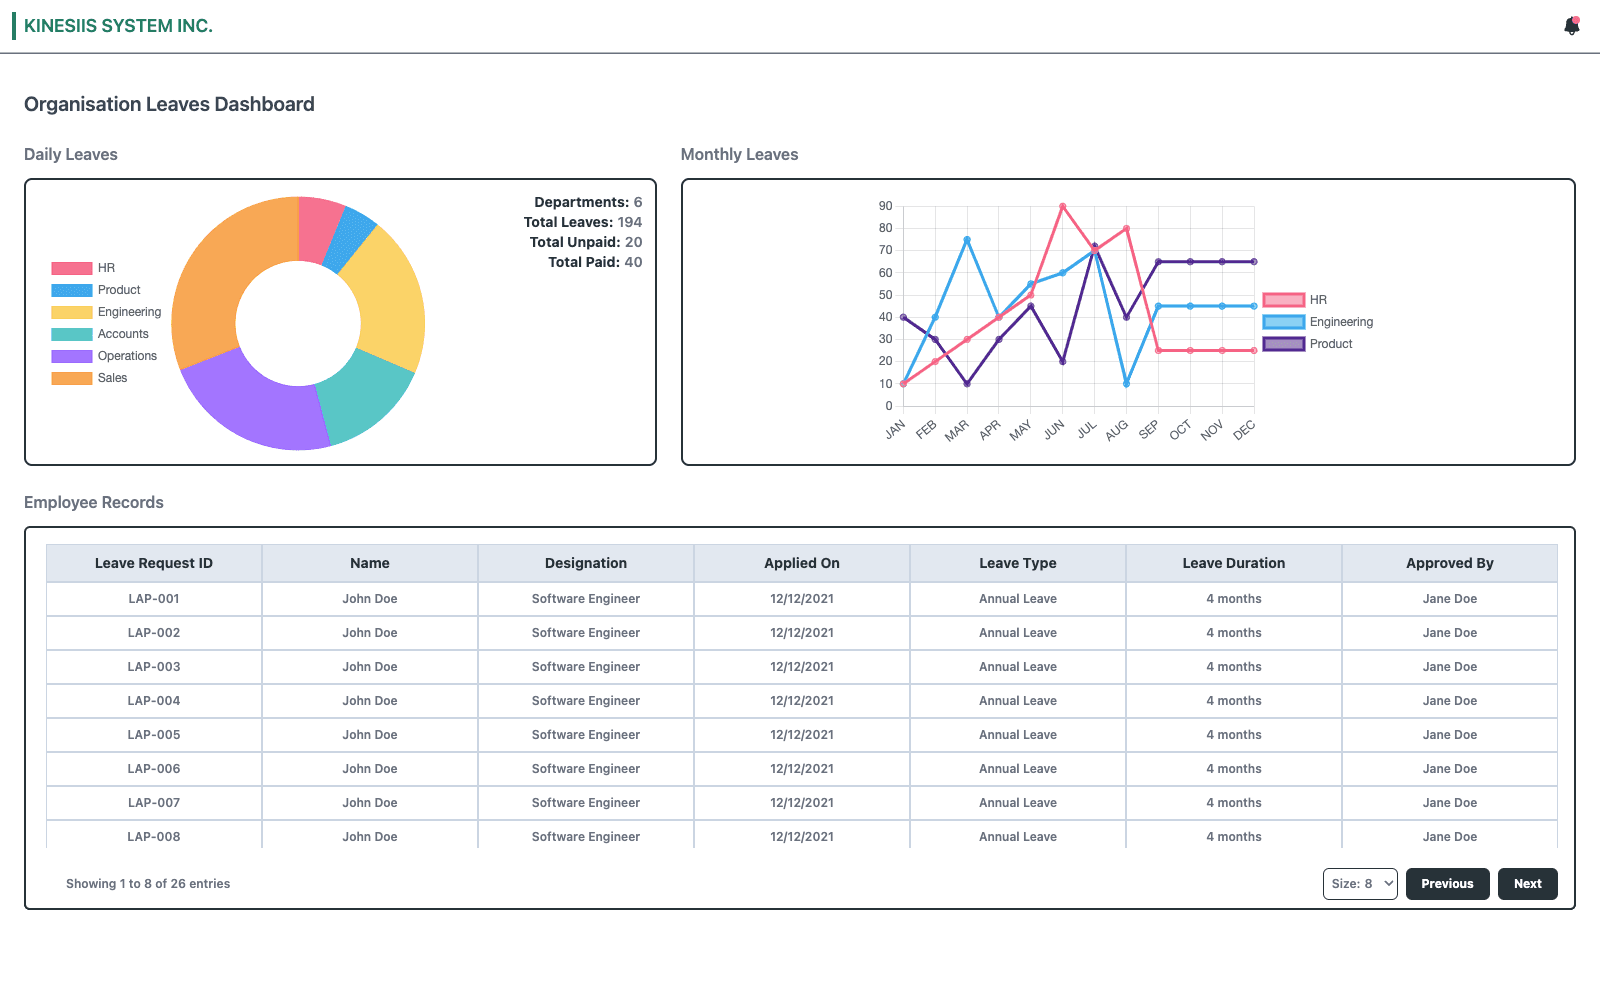
Task: Go to the Next page of records
Action: 1527,884
